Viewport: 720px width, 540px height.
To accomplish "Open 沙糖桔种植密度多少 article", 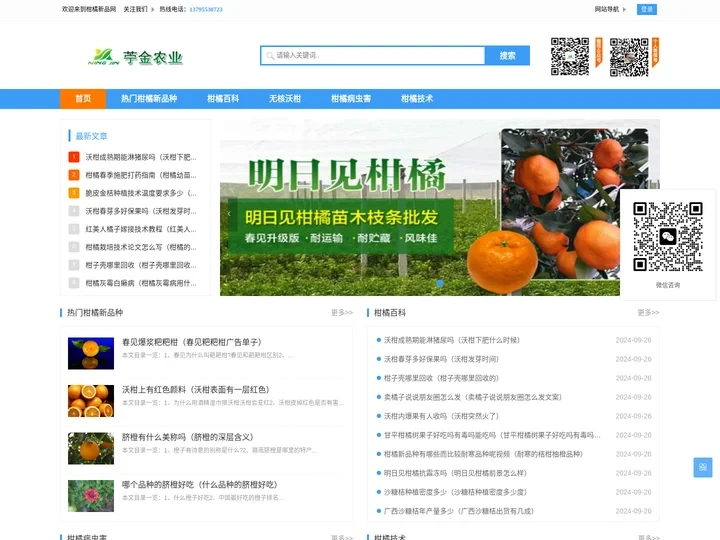I will pyautogui.click(x=455, y=492).
